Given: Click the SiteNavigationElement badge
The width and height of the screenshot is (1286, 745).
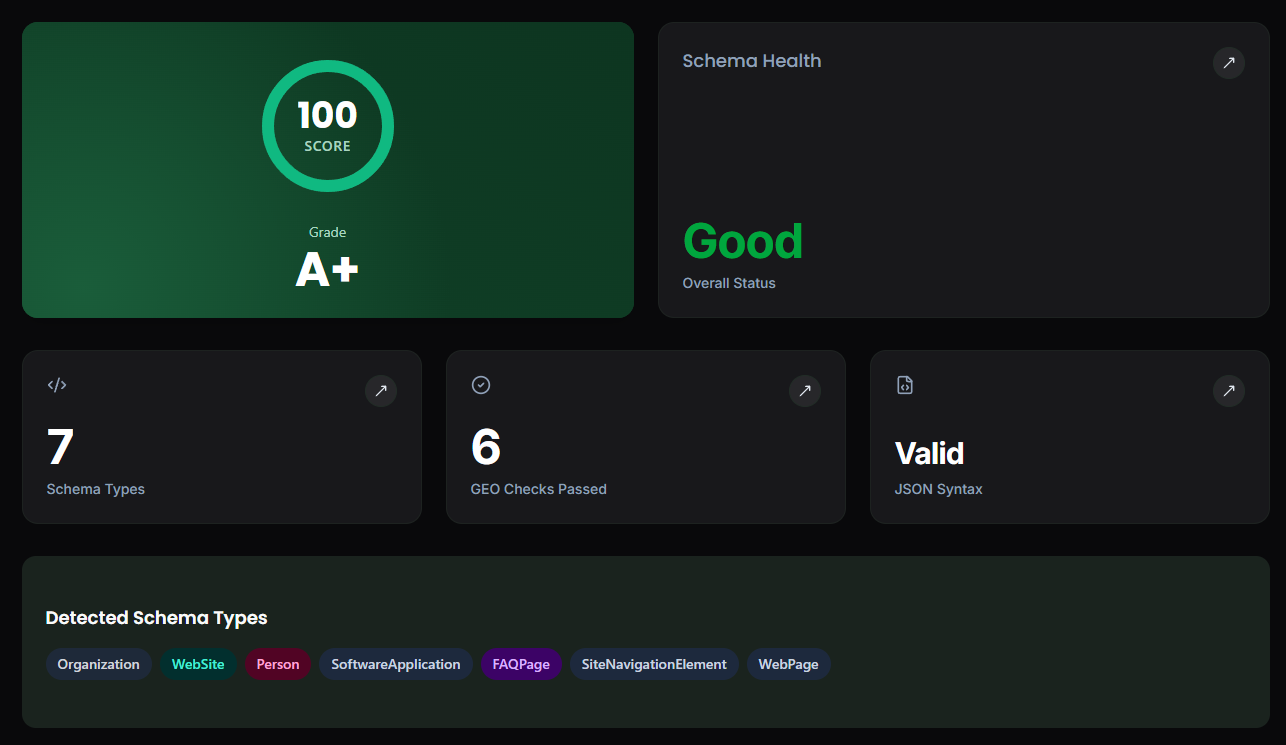Looking at the screenshot, I should tap(654, 664).
